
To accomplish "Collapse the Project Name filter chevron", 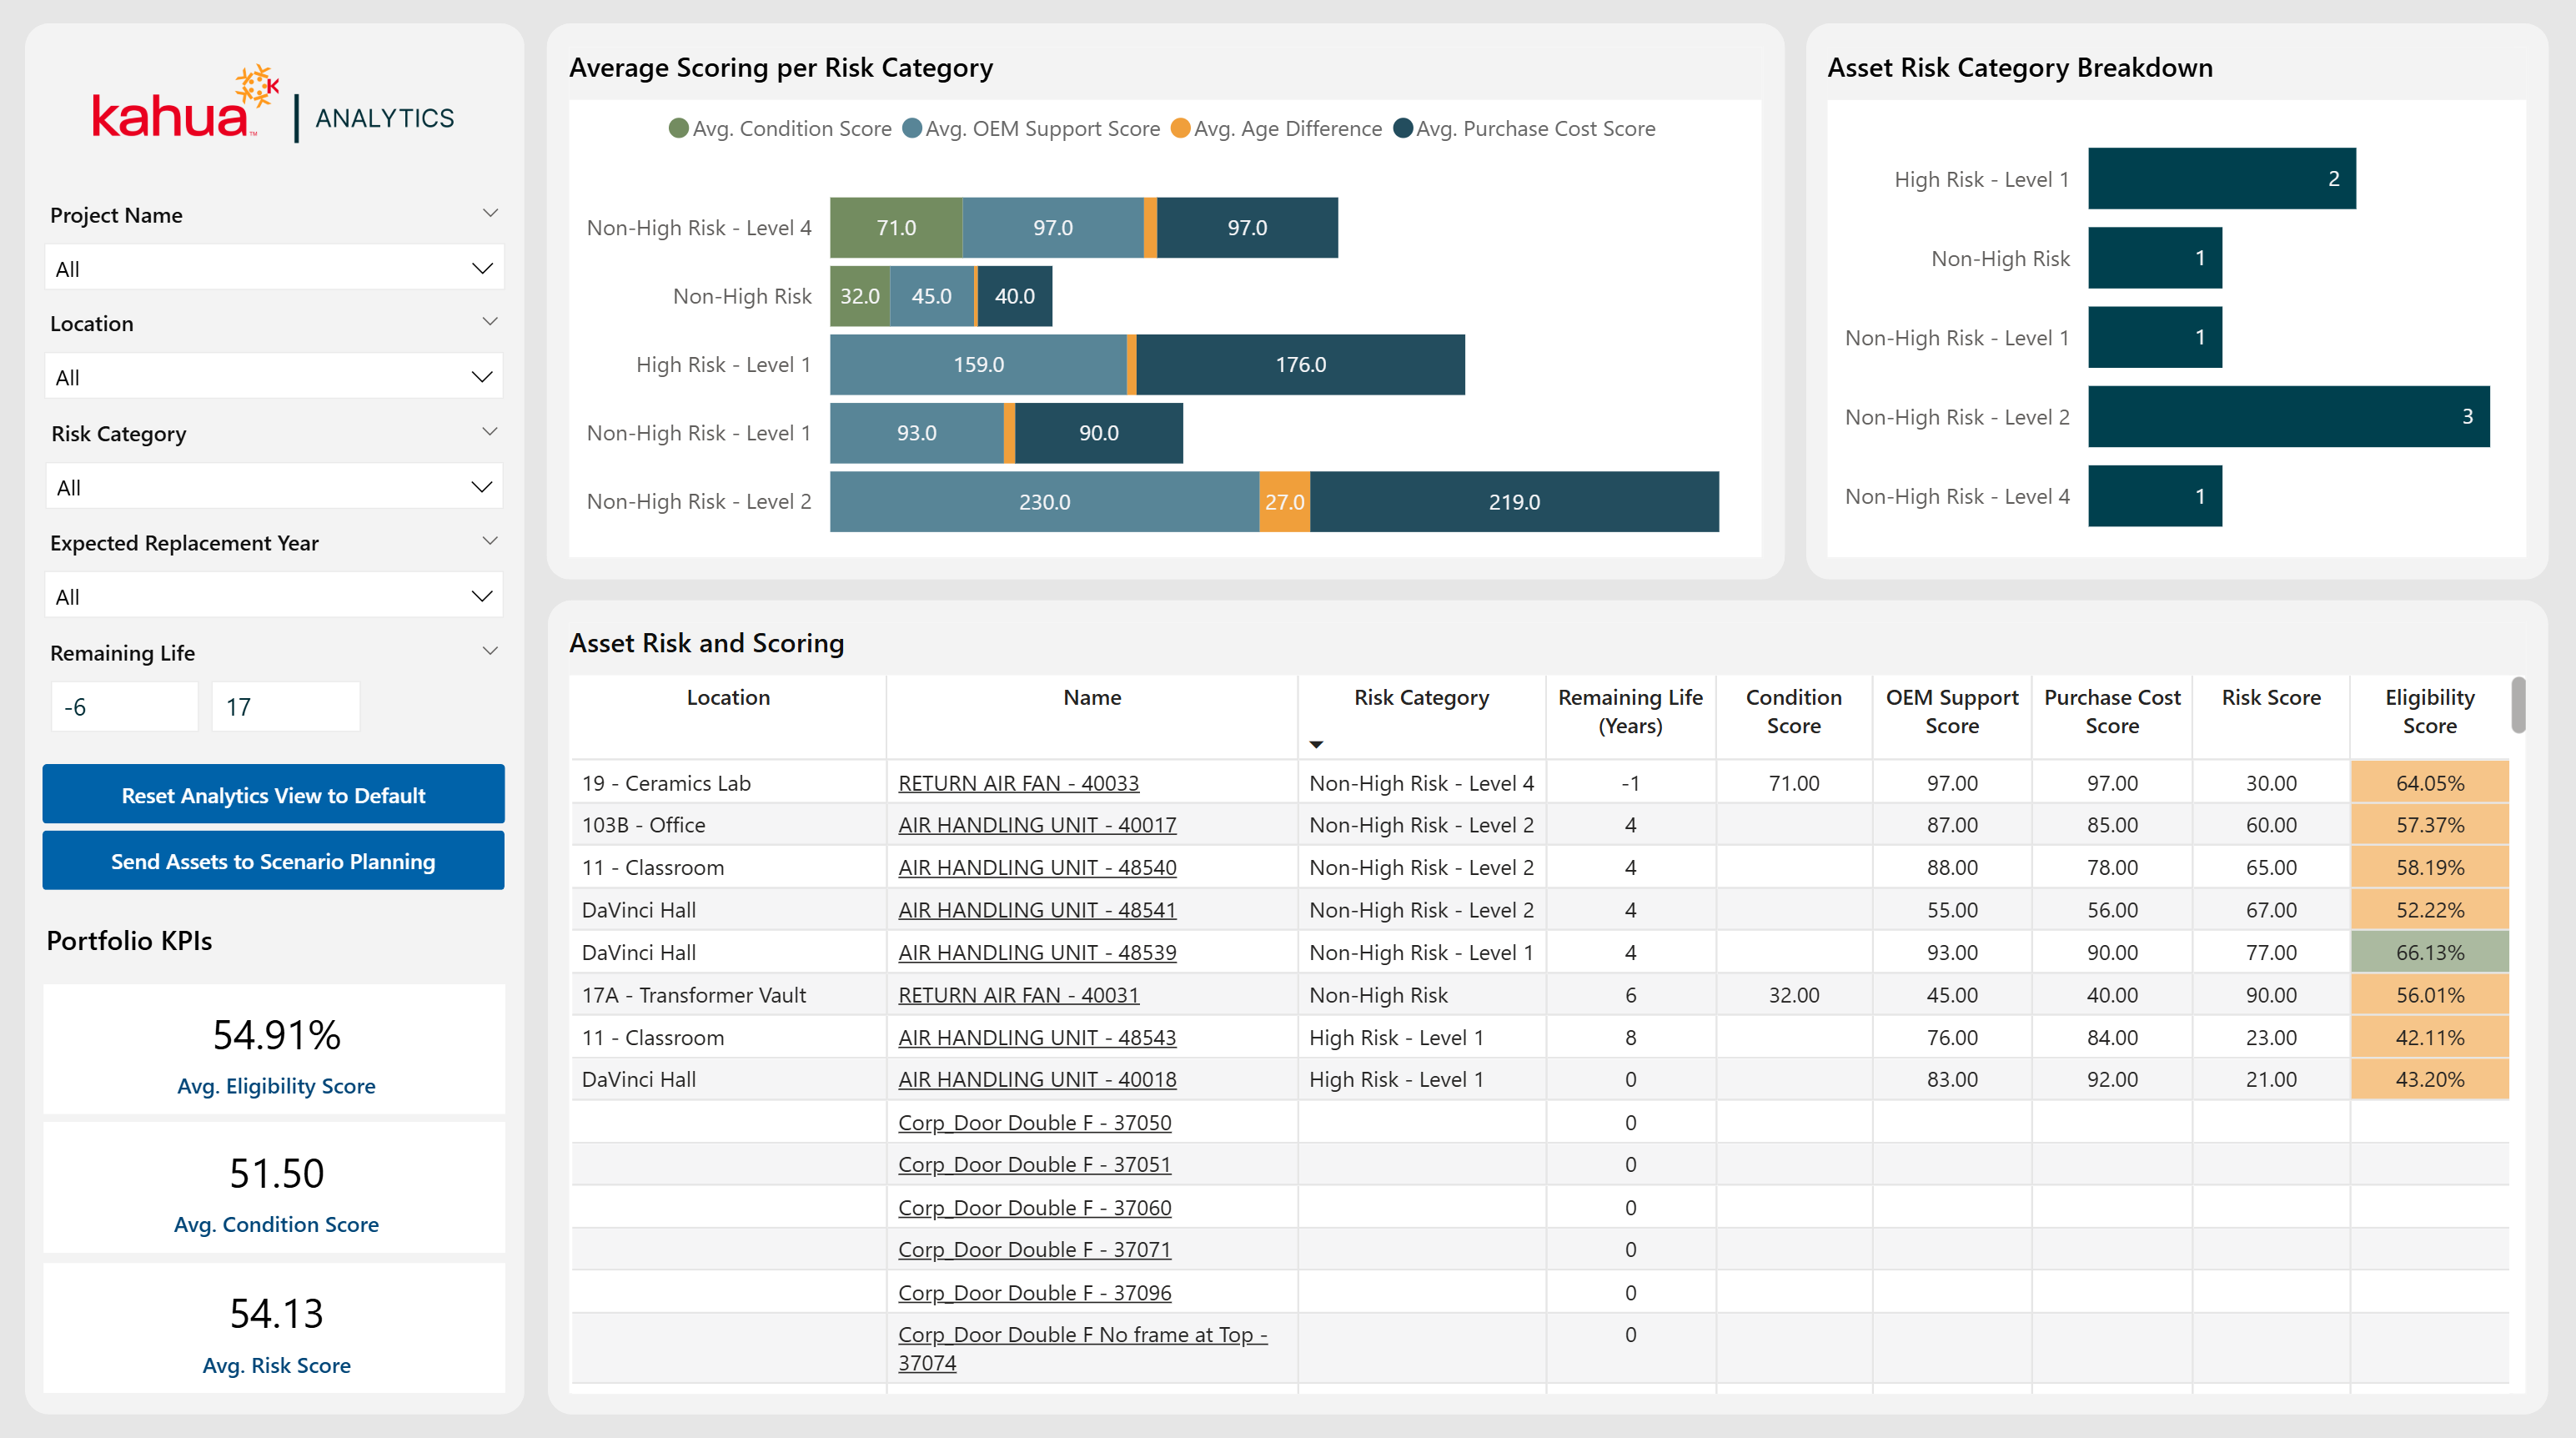I will [490, 213].
